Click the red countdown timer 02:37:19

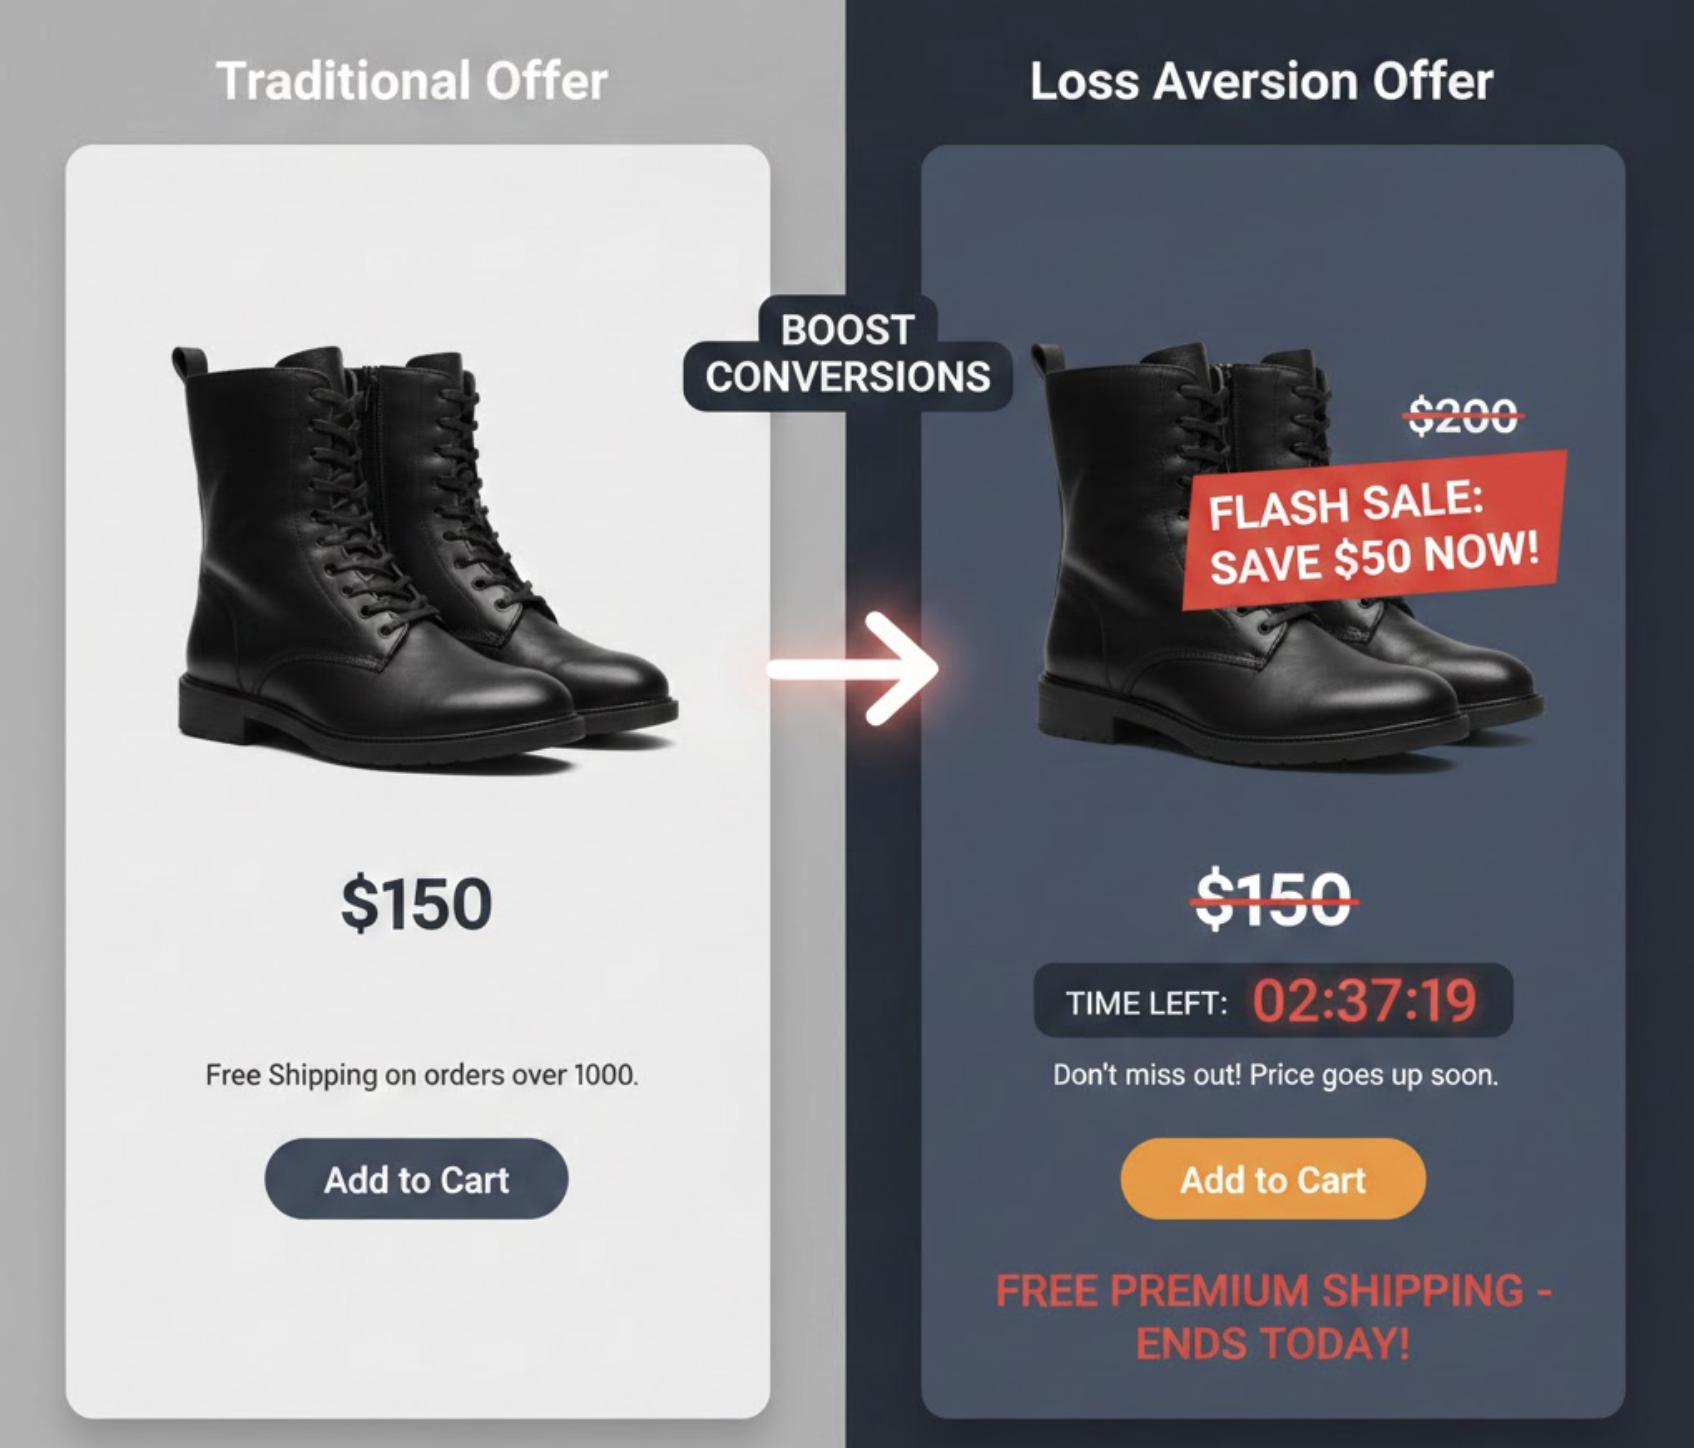click(x=1364, y=1000)
